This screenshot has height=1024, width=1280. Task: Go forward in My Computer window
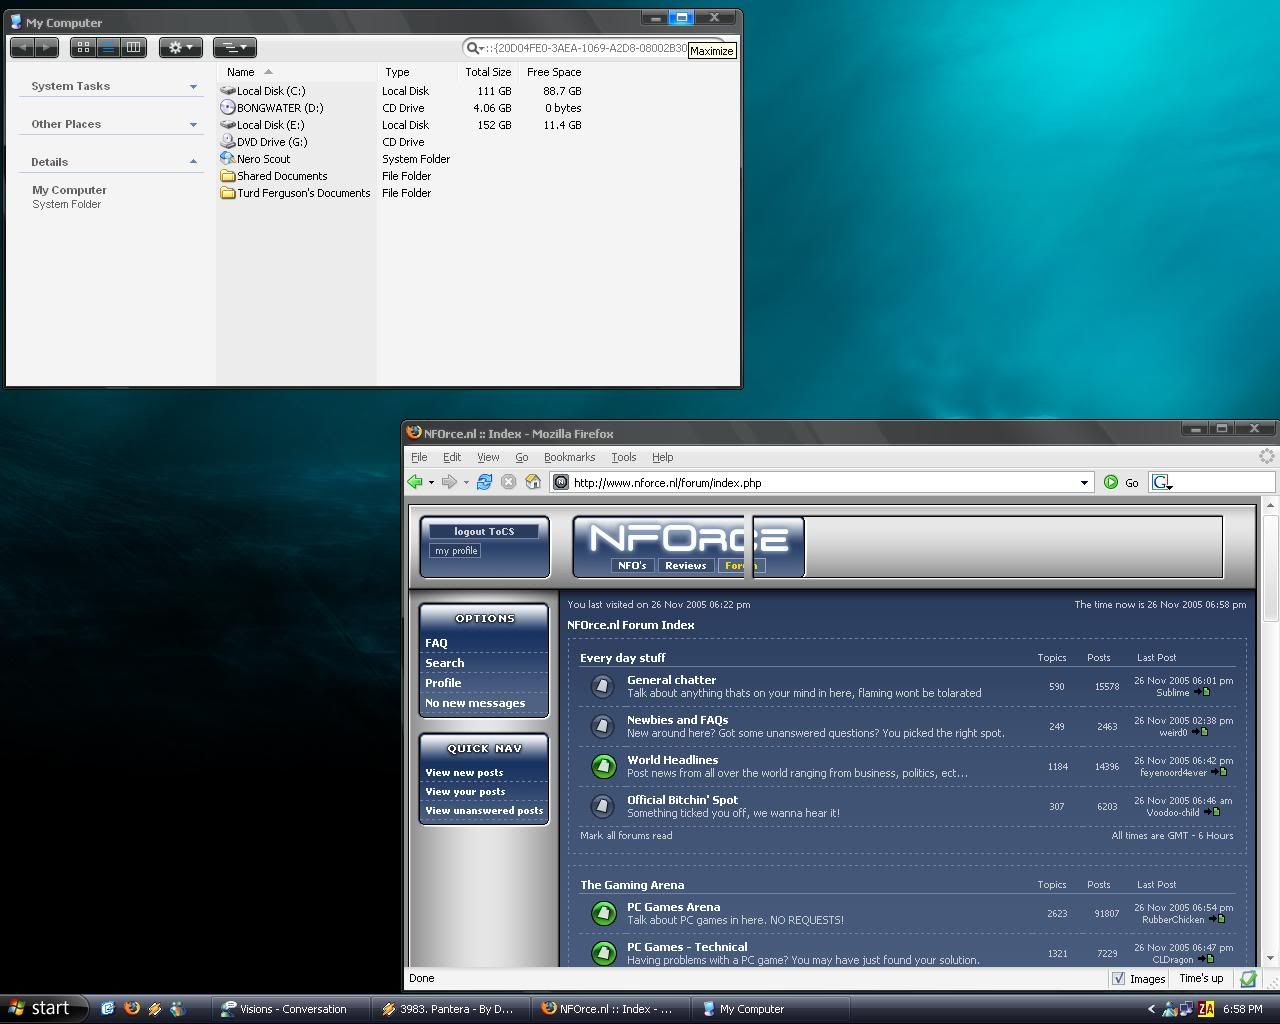click(47, 47)
